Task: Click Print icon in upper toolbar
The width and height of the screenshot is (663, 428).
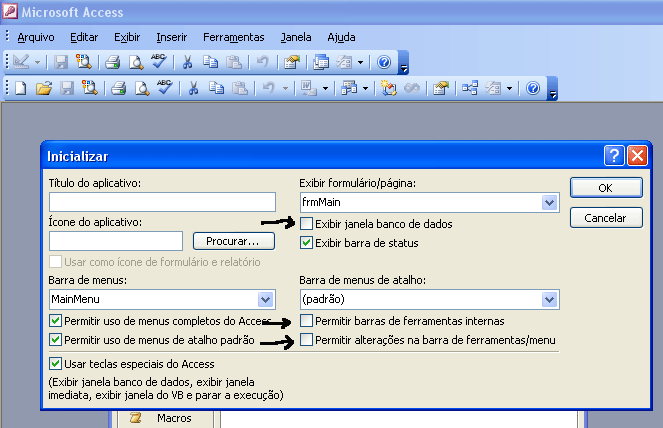Action: (x=112, y=62)
